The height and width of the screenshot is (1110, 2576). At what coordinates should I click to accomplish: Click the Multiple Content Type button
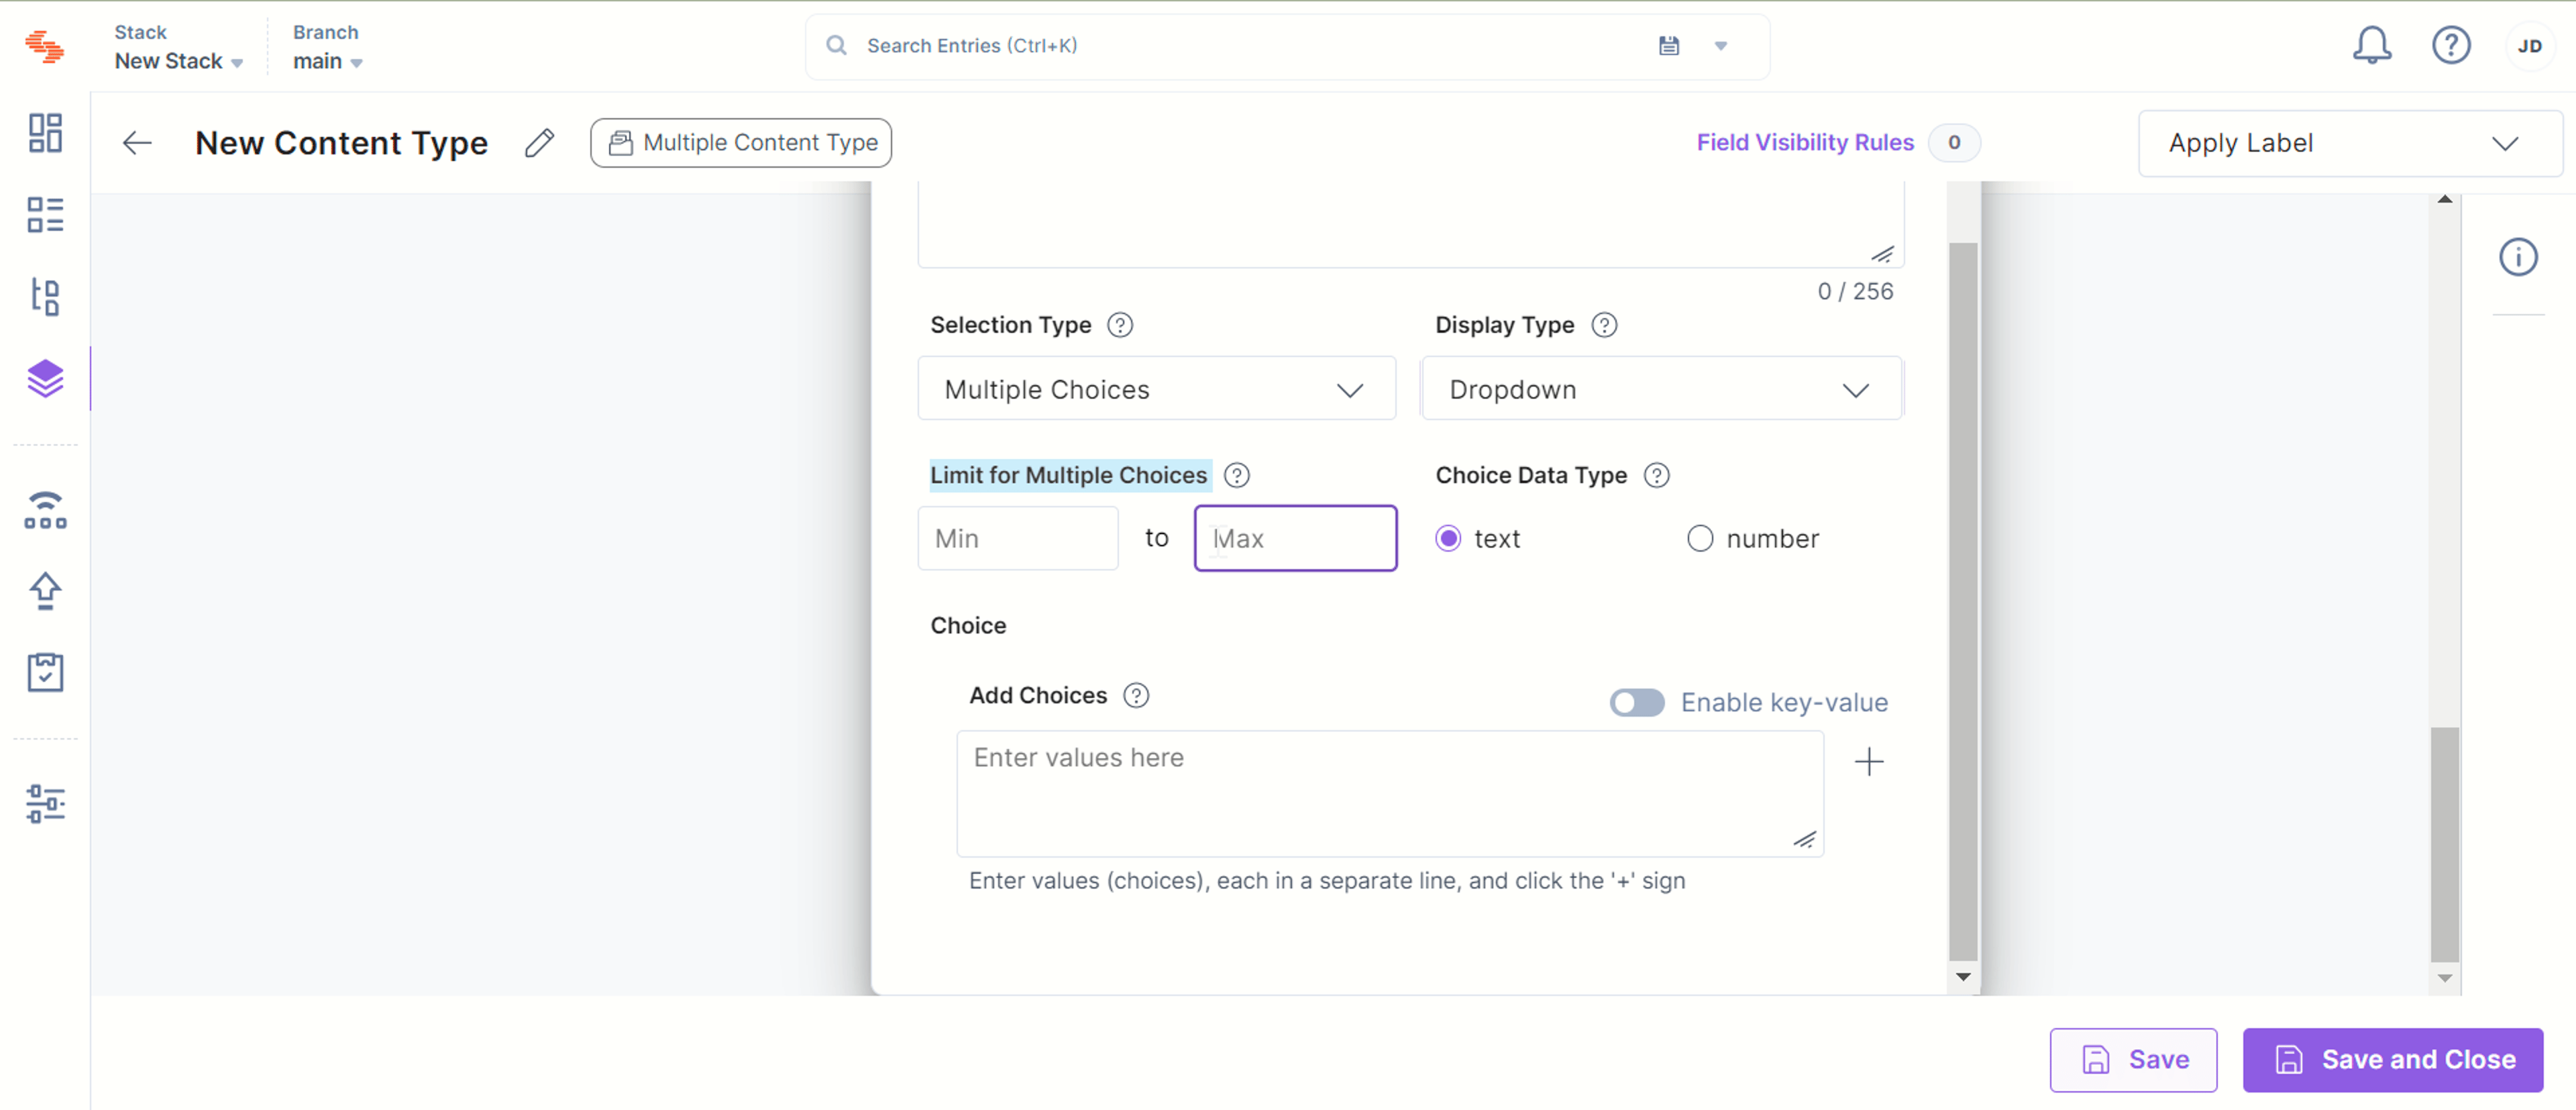pyautogui.click(x=741, y=143)
